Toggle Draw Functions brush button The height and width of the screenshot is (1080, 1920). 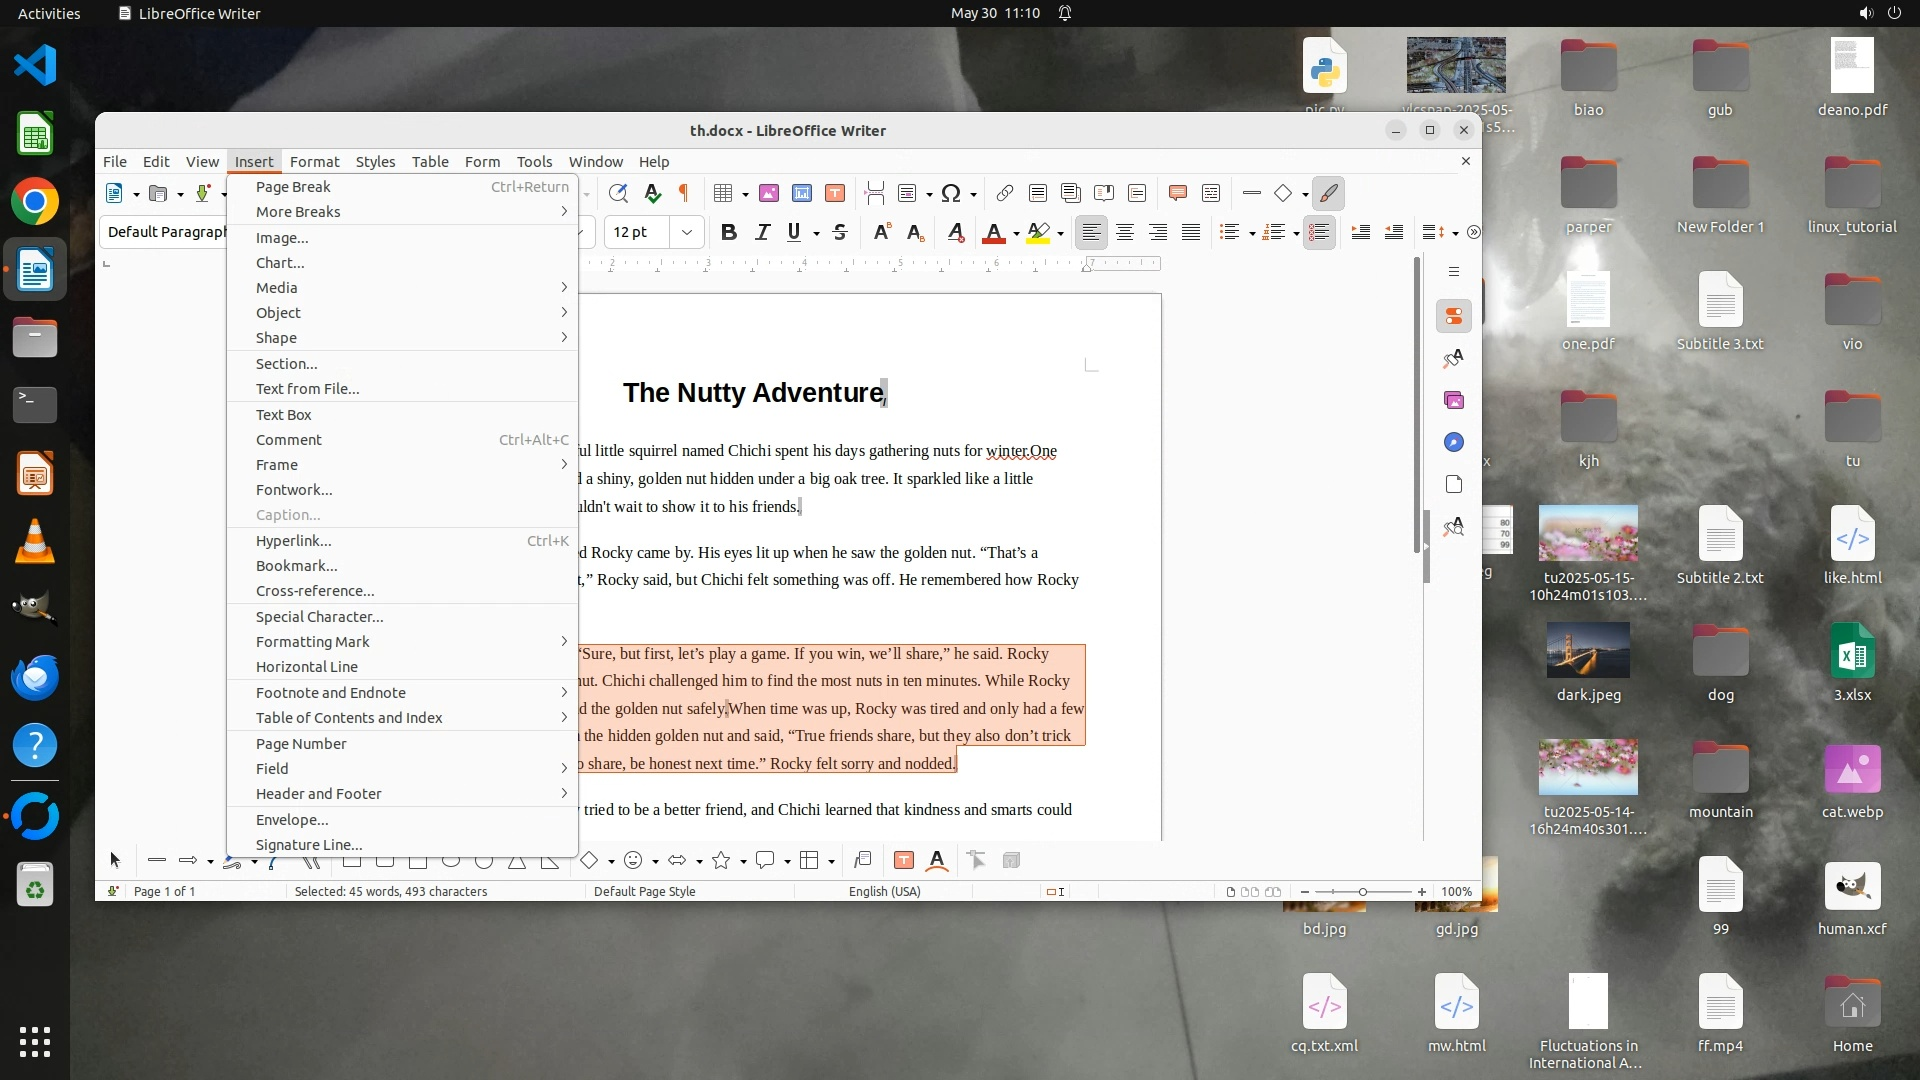tap(1328, 194)
